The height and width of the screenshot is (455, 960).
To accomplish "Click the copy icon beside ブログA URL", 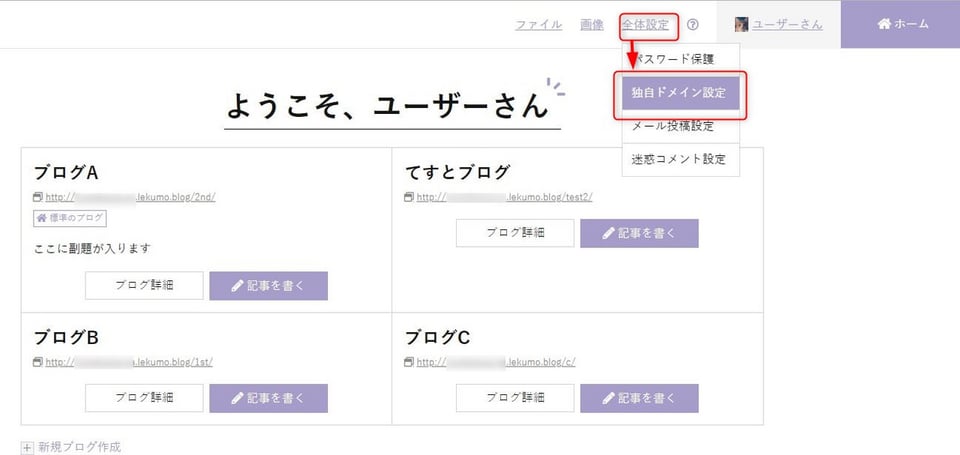I will (x=38, y=197).
